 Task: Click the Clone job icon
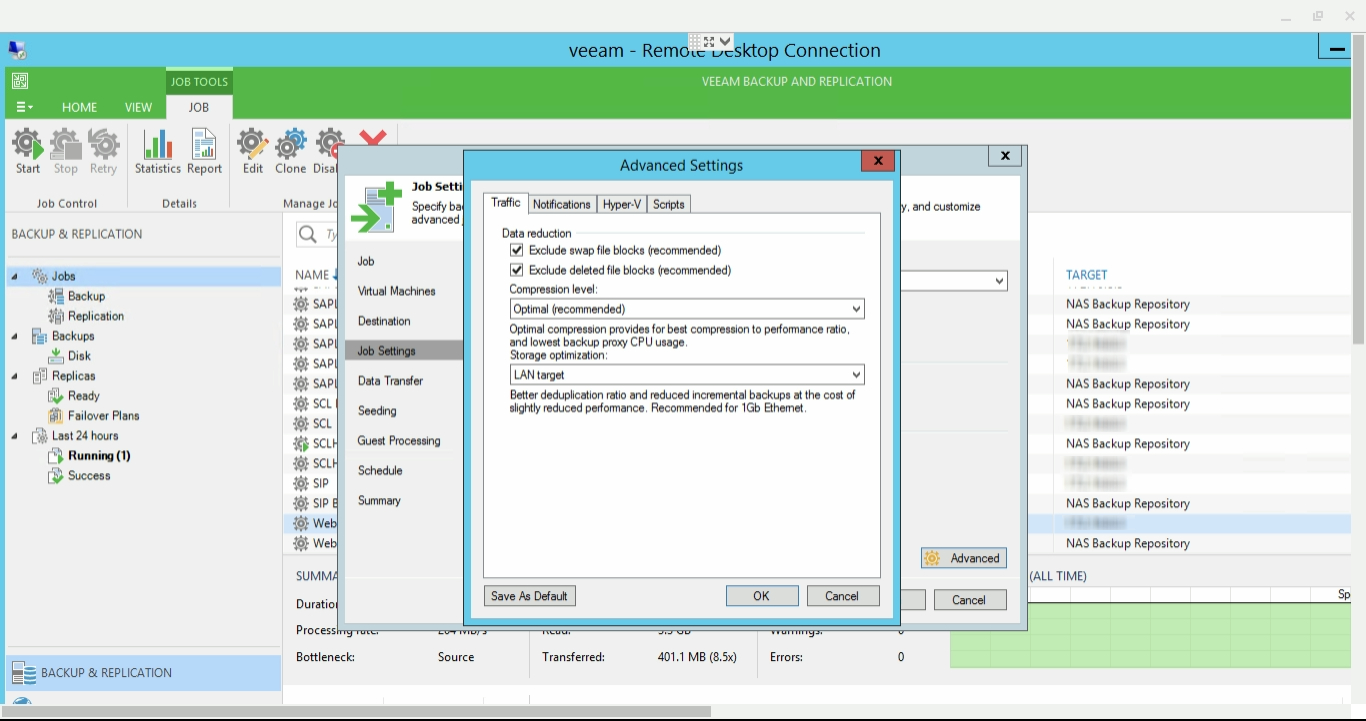point(291,144)
